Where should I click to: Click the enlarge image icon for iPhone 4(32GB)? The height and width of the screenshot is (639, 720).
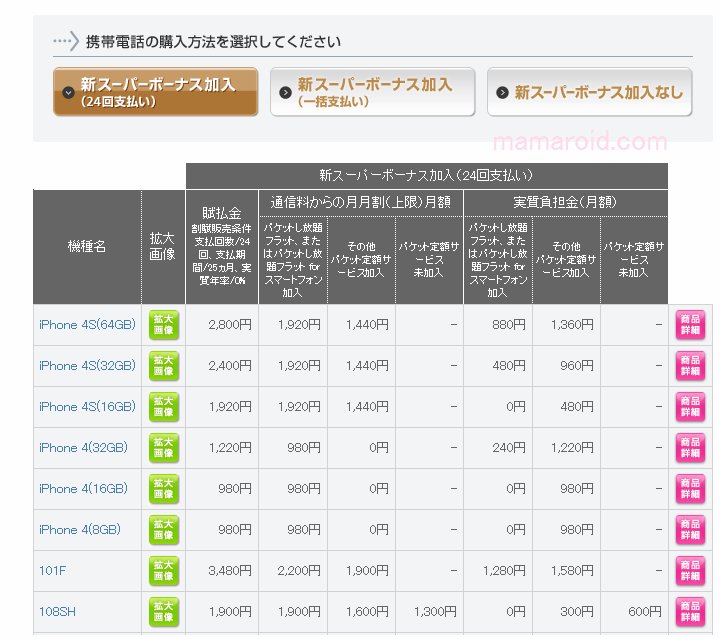[163, 448]
